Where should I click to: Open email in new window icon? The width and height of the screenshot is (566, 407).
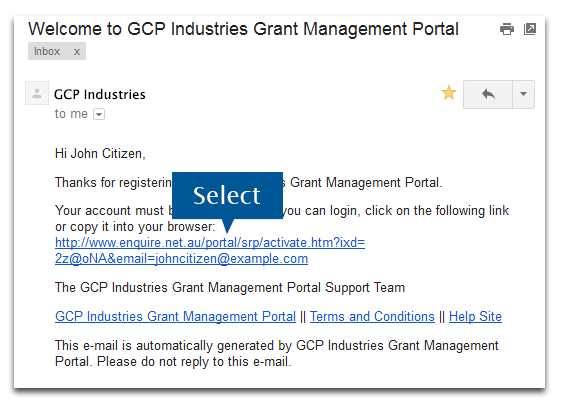(530, 29)
